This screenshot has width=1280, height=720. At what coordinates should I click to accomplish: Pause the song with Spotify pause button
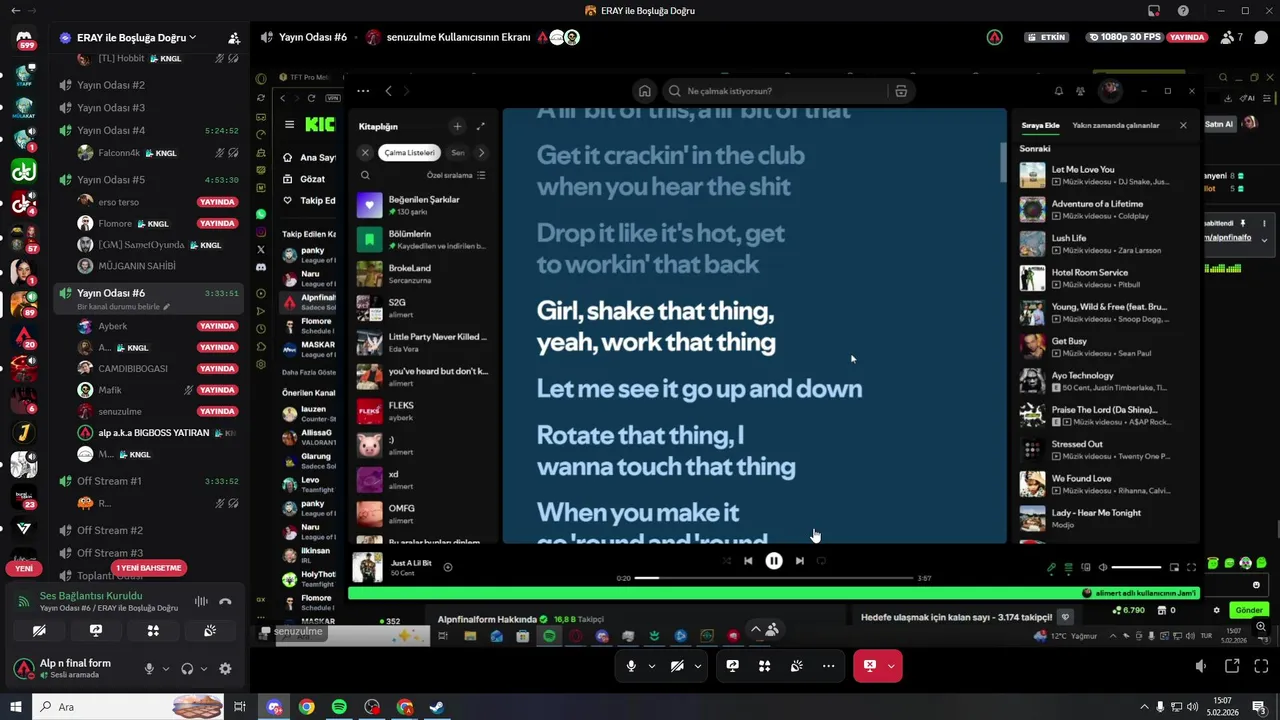[774, 561]
